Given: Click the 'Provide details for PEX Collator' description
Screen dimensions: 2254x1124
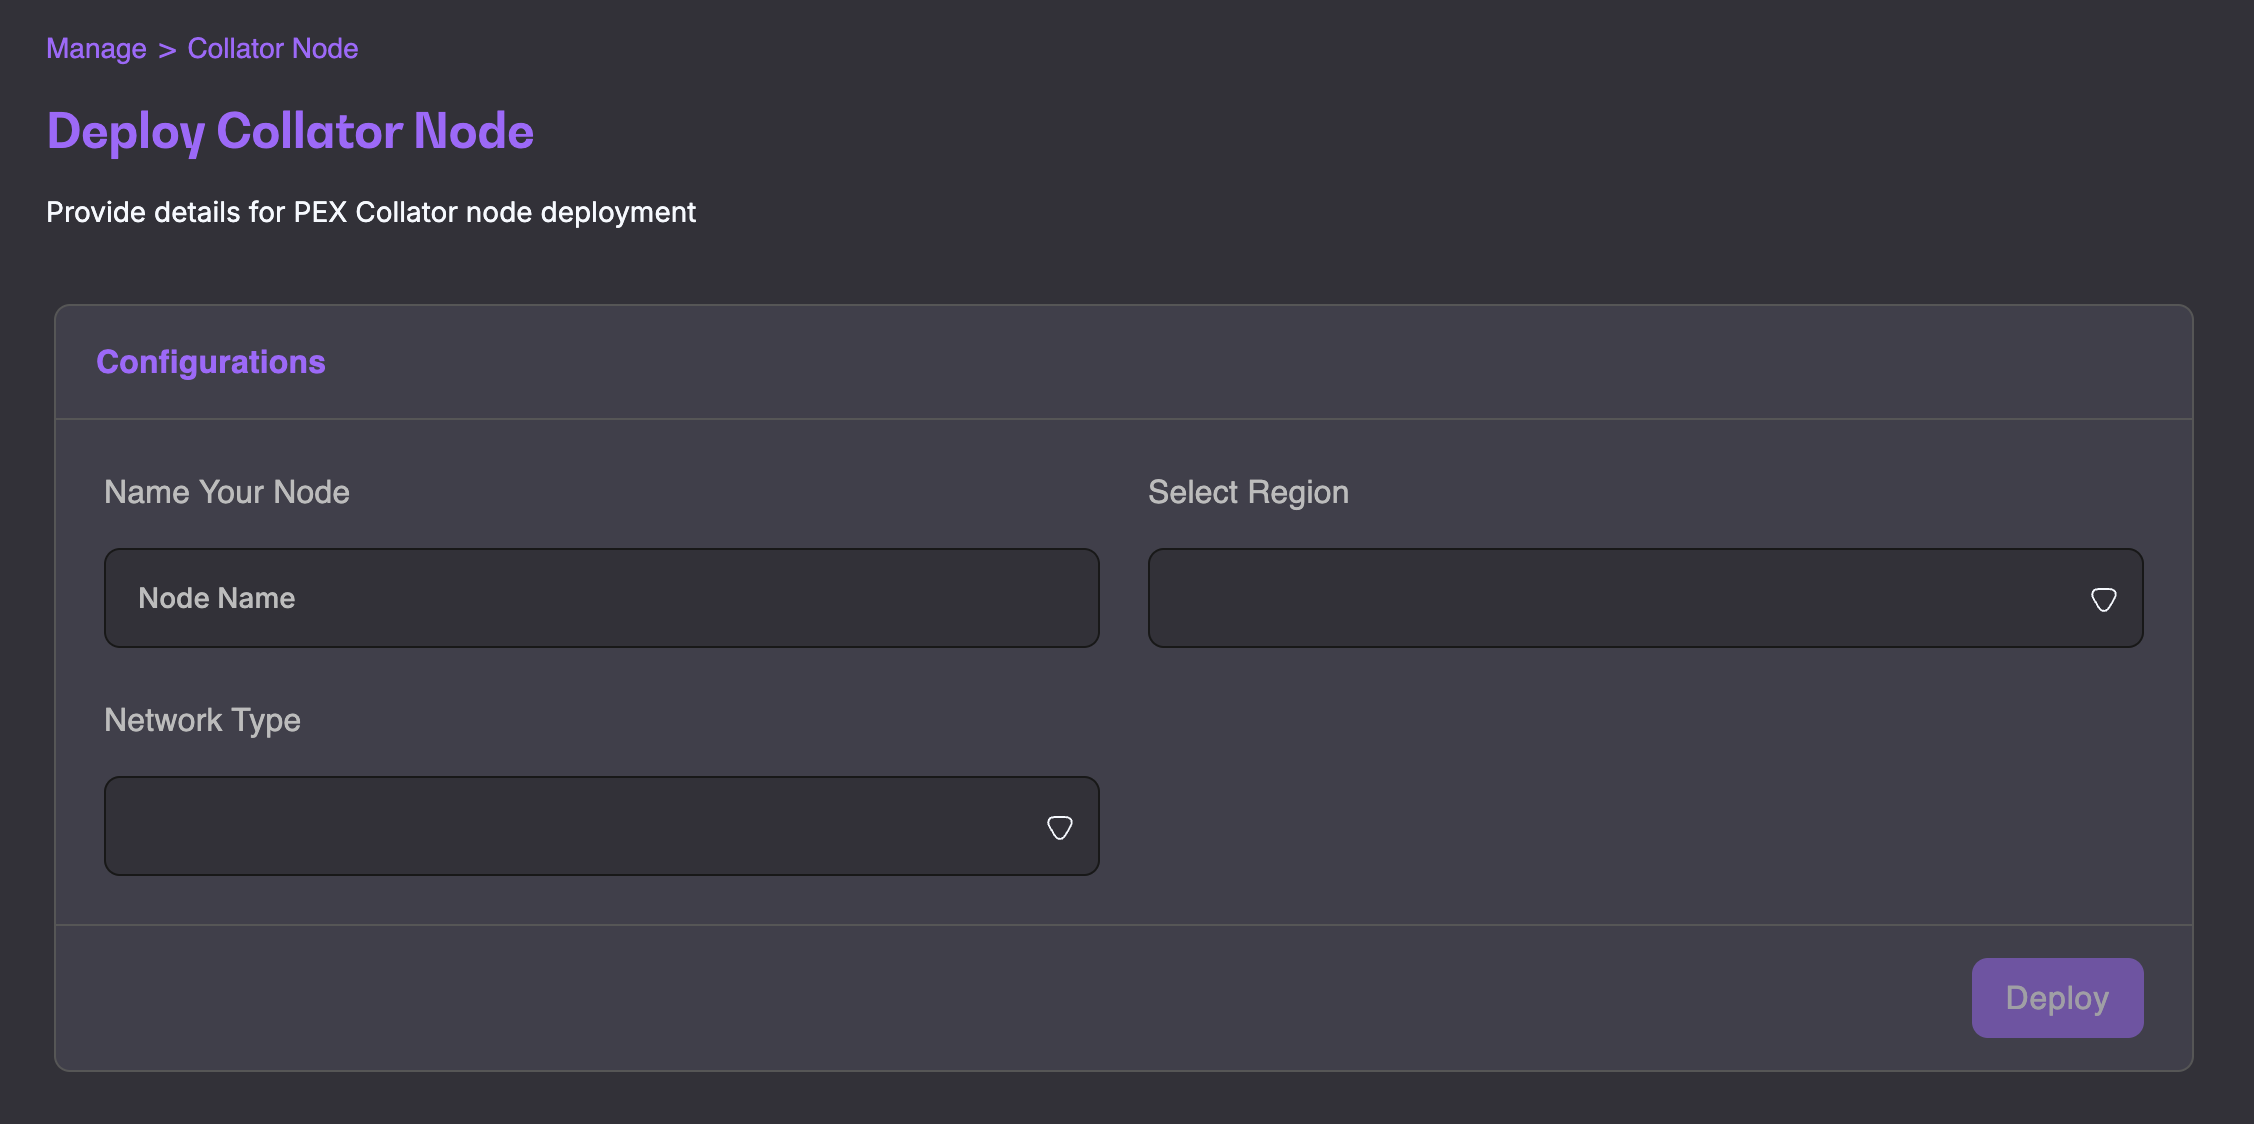Looking at the screenshot, I should point(370,212).
